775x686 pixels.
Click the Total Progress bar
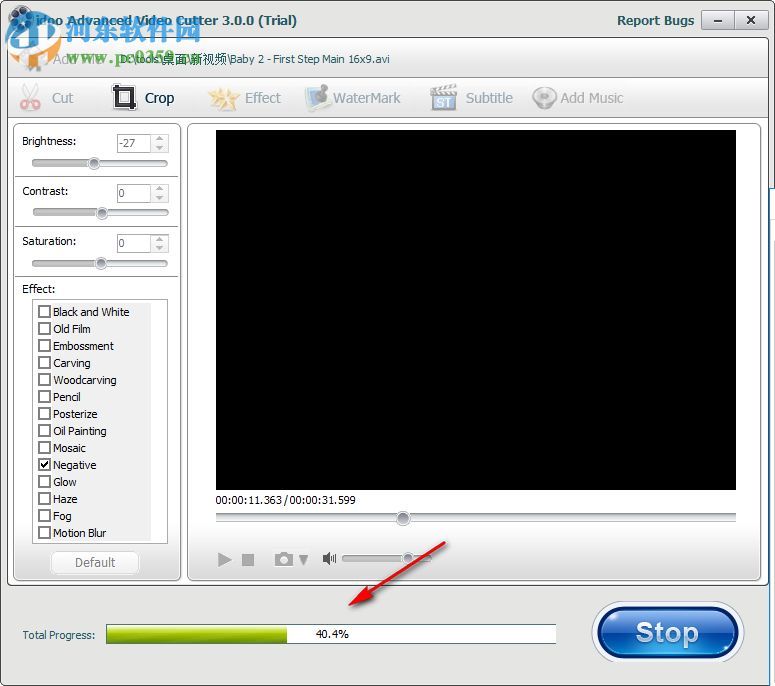tap(331, 634)
